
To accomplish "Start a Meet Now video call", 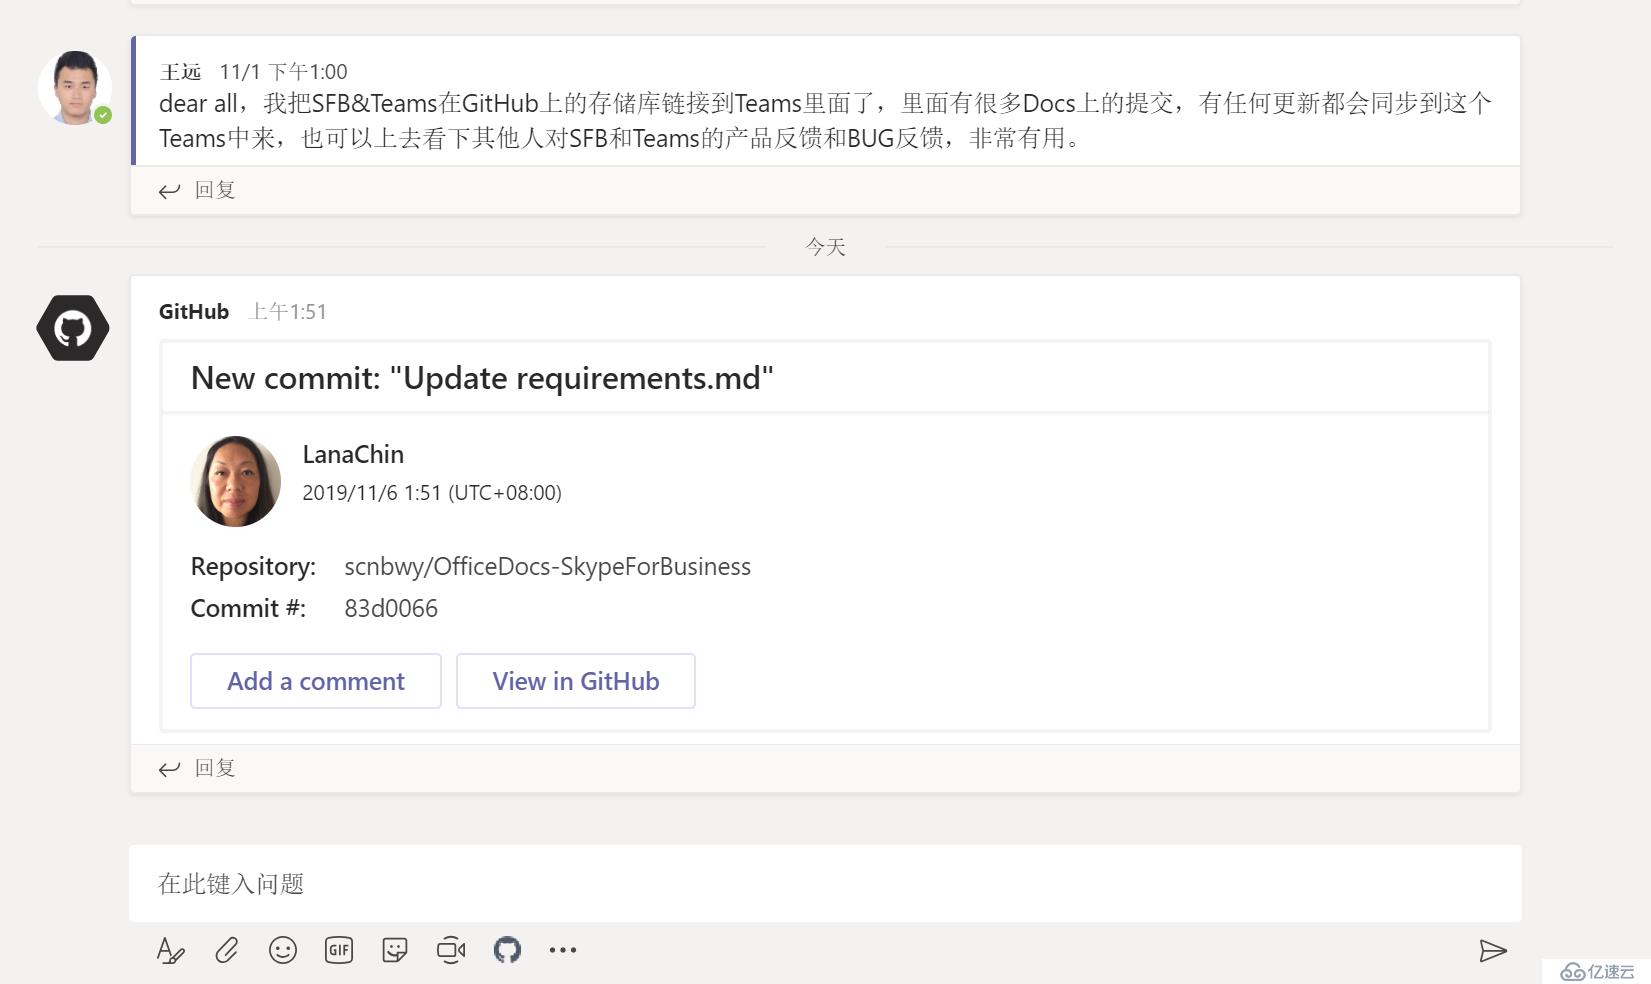I will 451,950.
